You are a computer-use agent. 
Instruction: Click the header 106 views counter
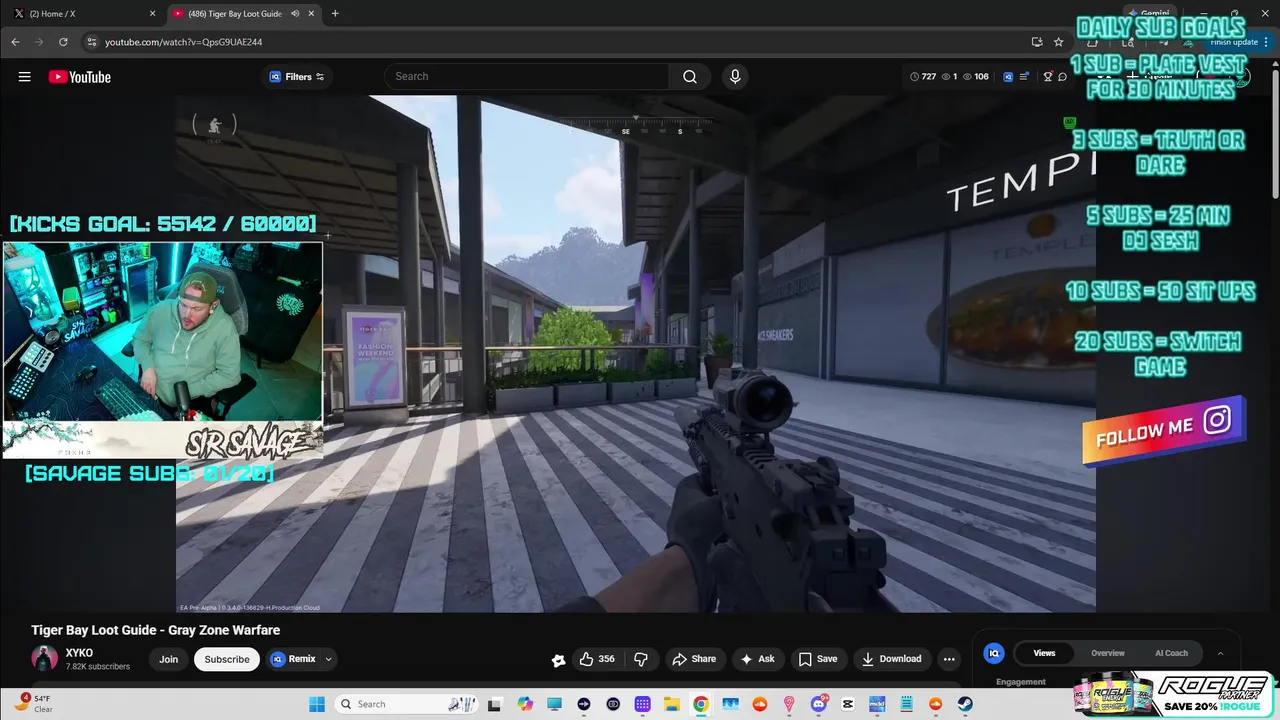click(x=975, y=77)
